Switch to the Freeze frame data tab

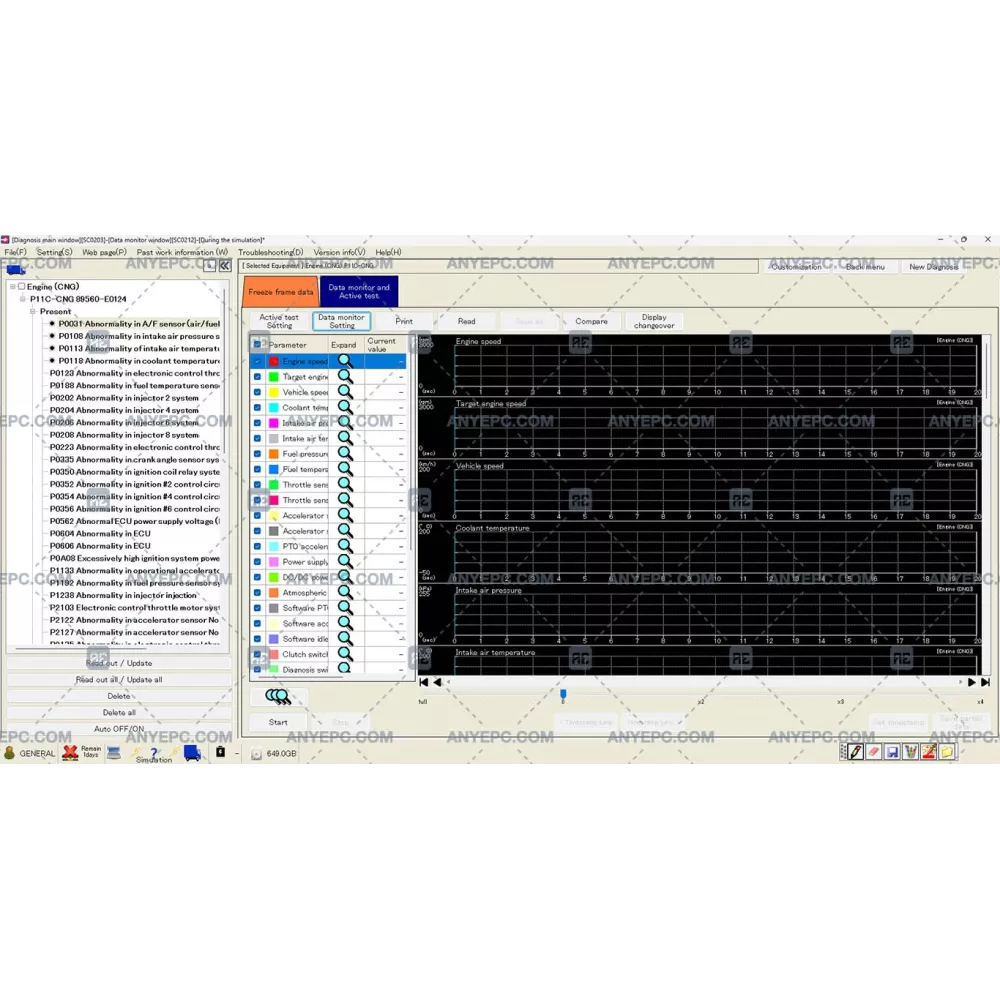point(280,292)
